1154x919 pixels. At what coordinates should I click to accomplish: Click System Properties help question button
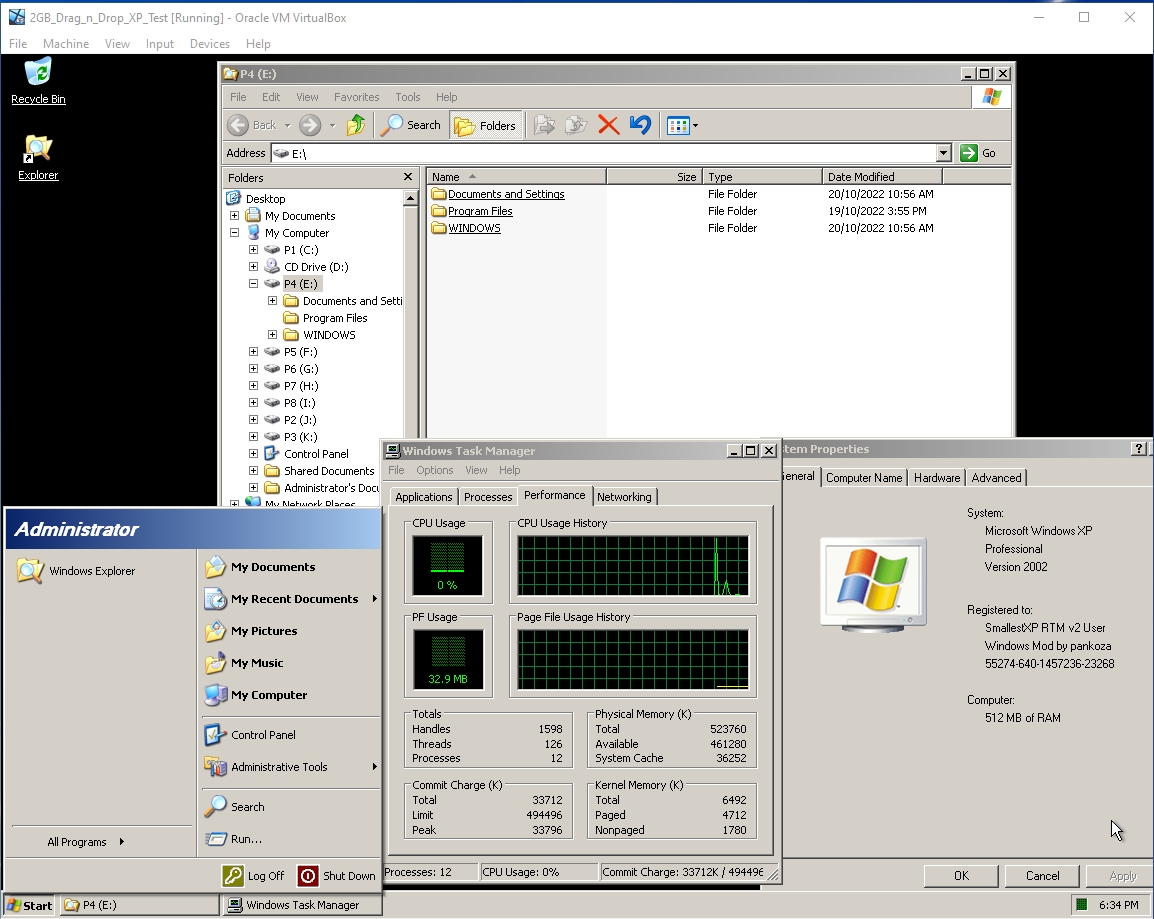(x=1139, y=449)
